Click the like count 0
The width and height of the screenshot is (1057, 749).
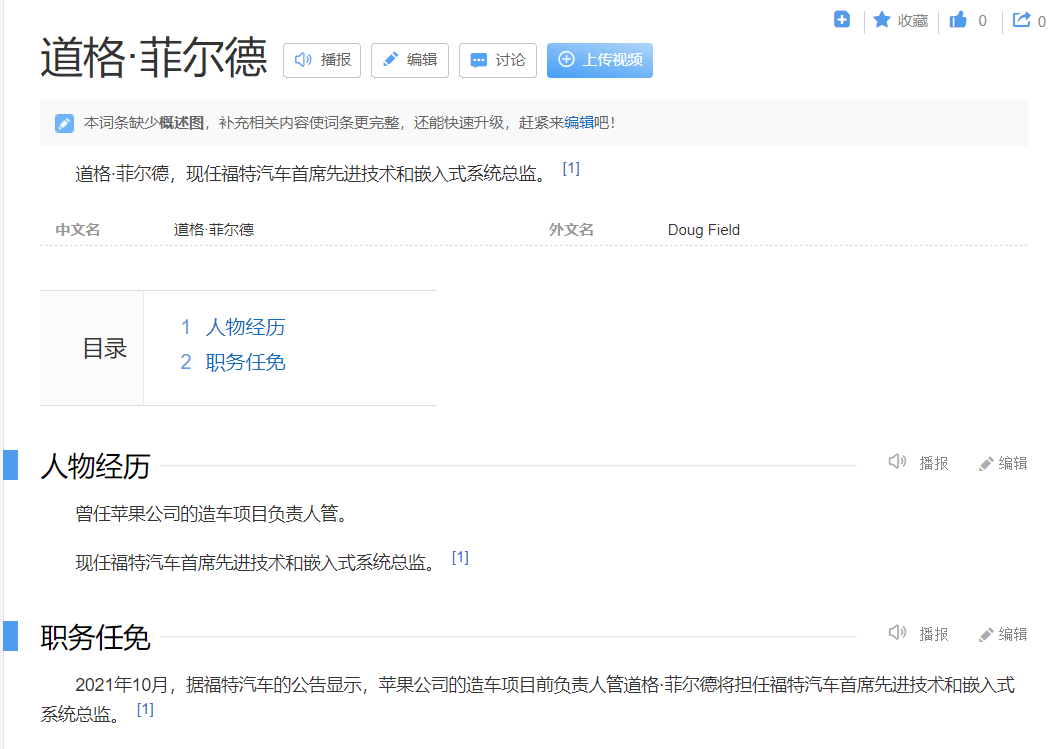(x=982, y=21)
